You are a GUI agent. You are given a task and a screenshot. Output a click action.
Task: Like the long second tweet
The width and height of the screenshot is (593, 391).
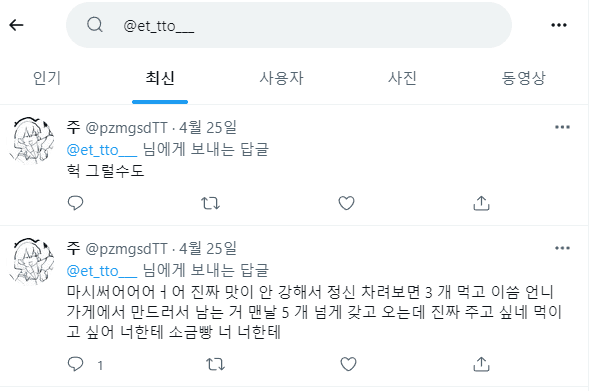click(348, 364)
